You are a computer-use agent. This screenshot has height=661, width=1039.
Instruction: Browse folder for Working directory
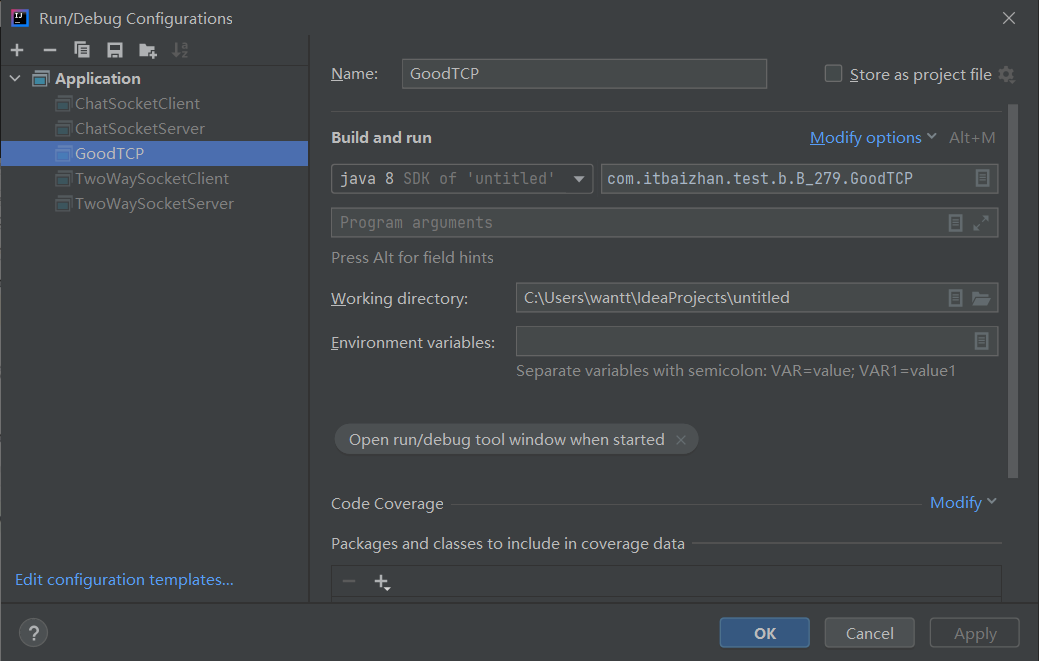[x=981, y=298]
